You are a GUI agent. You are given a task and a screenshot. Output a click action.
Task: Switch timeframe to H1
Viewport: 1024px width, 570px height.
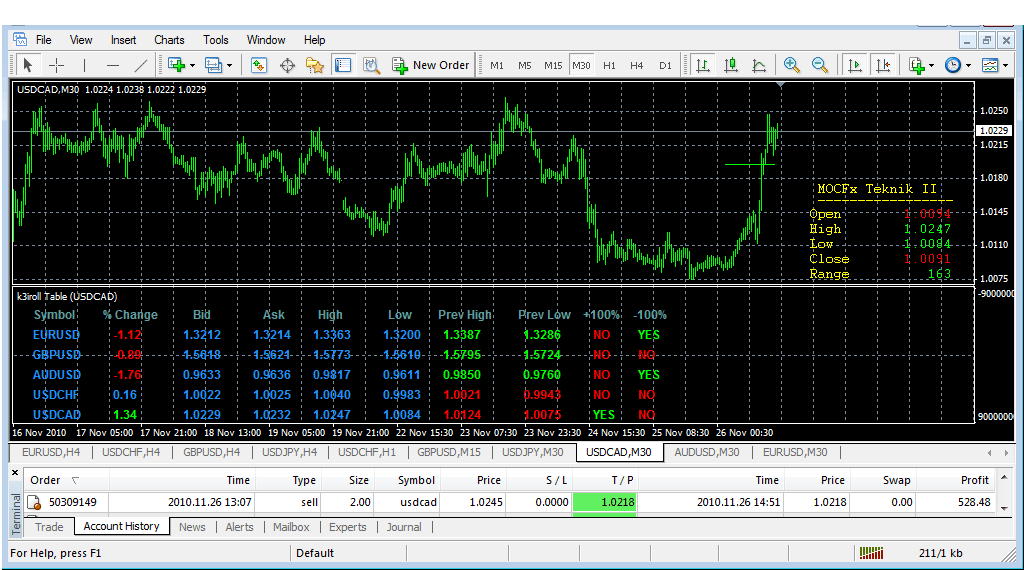coord(609,65)
